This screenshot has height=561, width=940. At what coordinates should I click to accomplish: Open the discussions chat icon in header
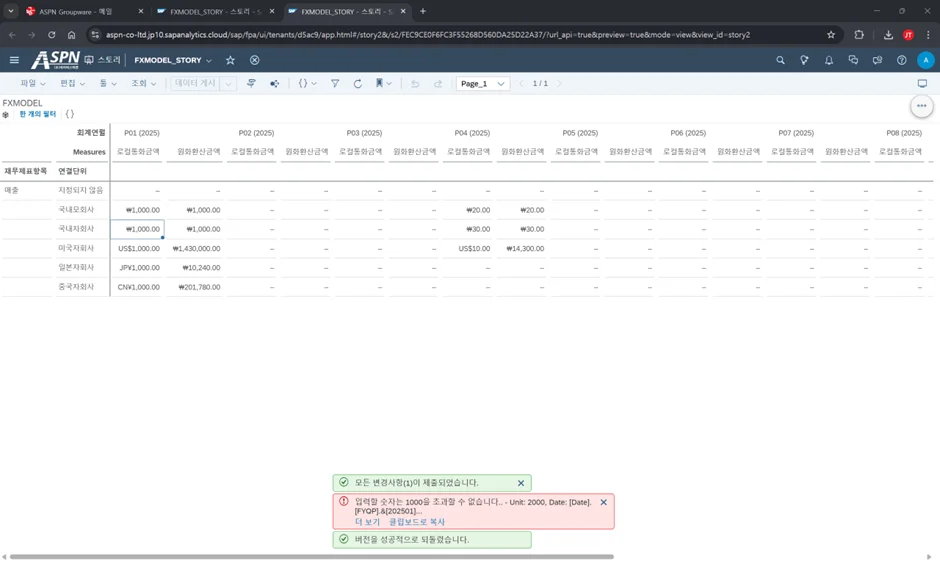[x=853, y=60]
